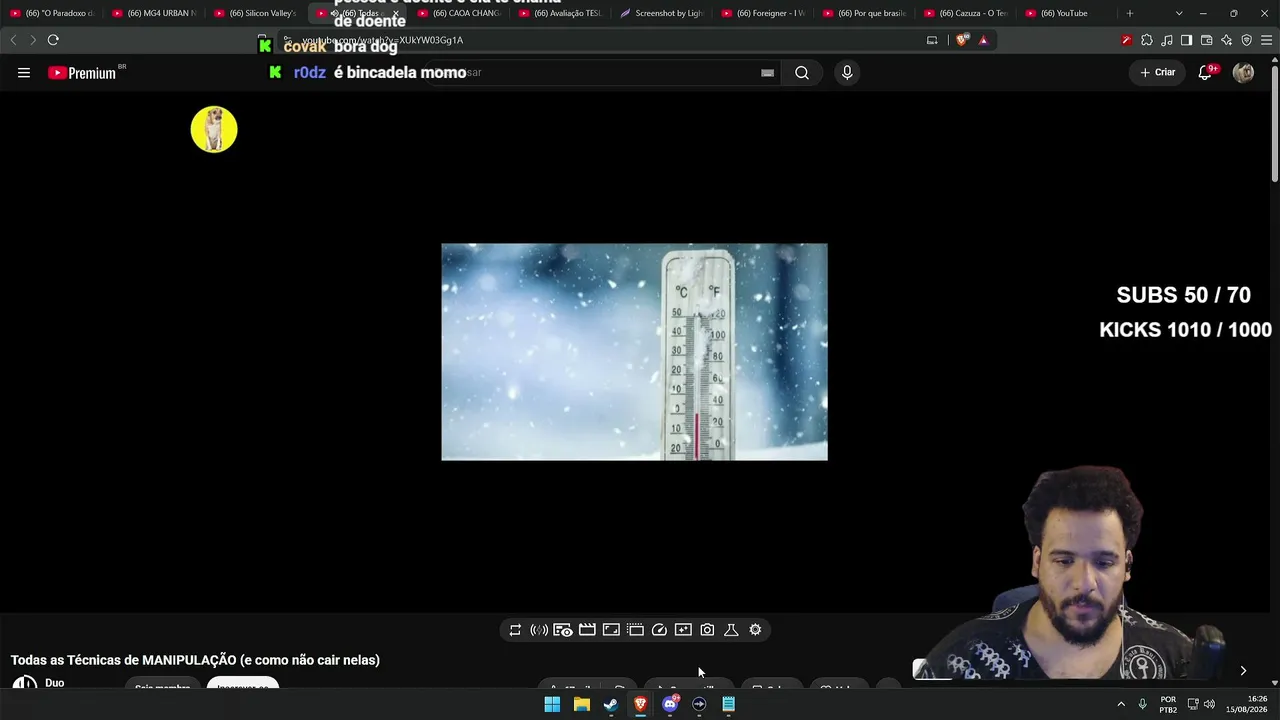Click the Criar create button

[x=1158, y=72]
